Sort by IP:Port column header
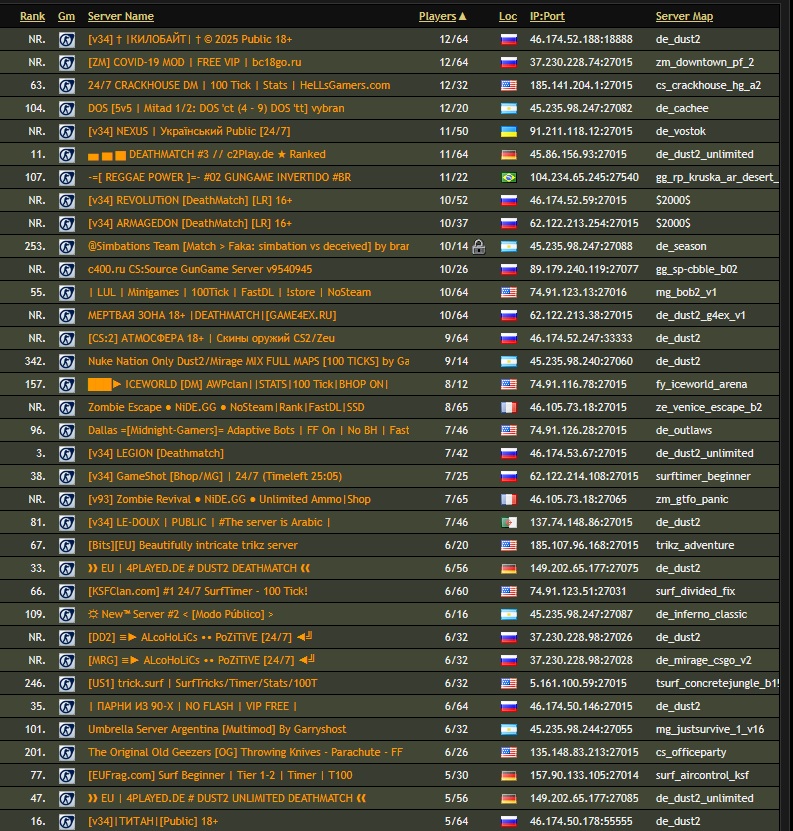 pyautogui.click(x=547, y=16)
